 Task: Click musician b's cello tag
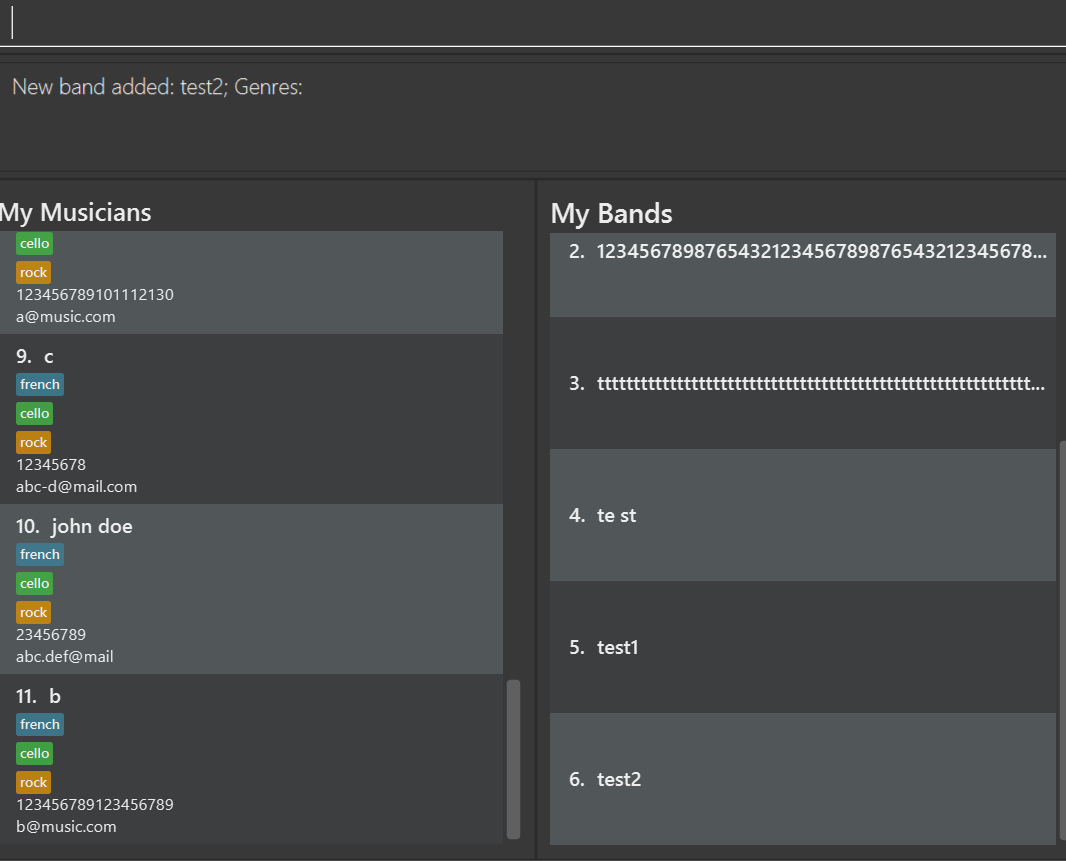pos(34,753)
